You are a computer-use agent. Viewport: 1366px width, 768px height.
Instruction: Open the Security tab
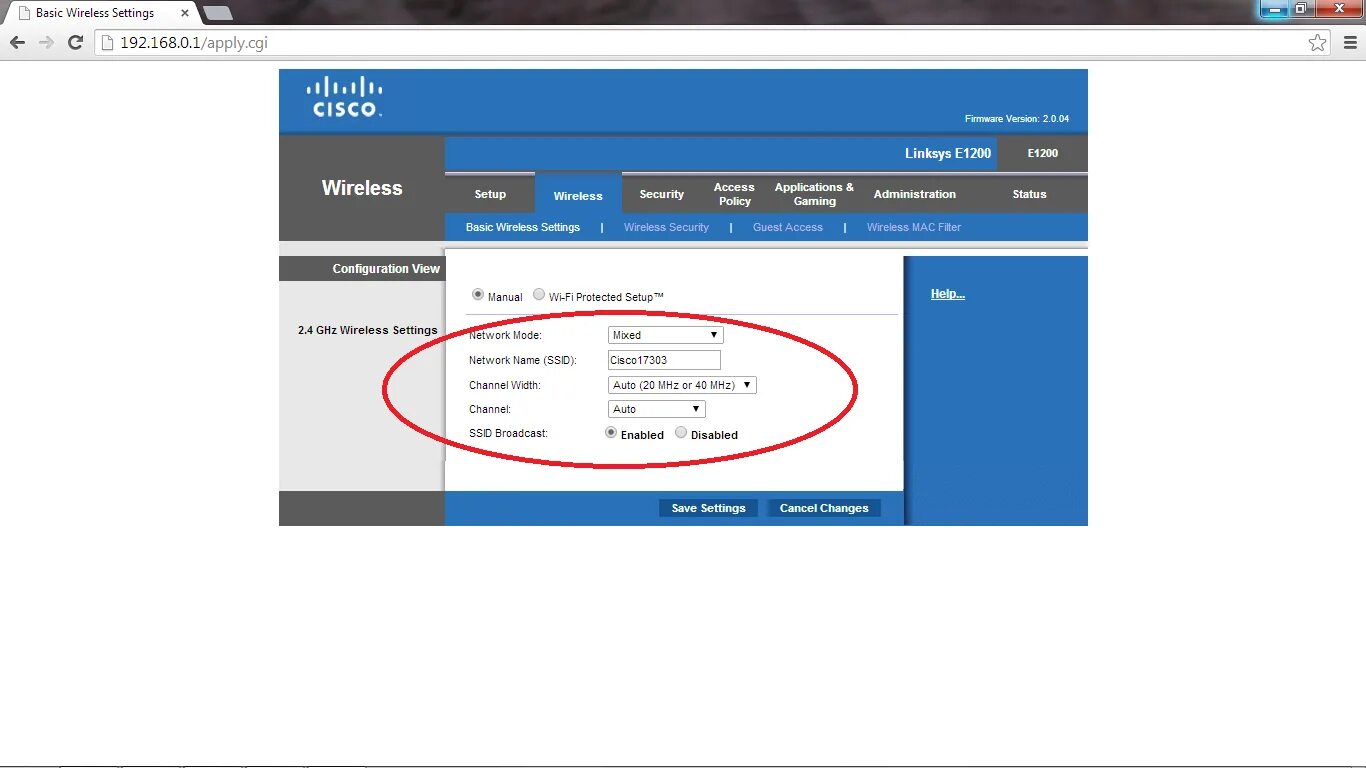coord(662,194)
